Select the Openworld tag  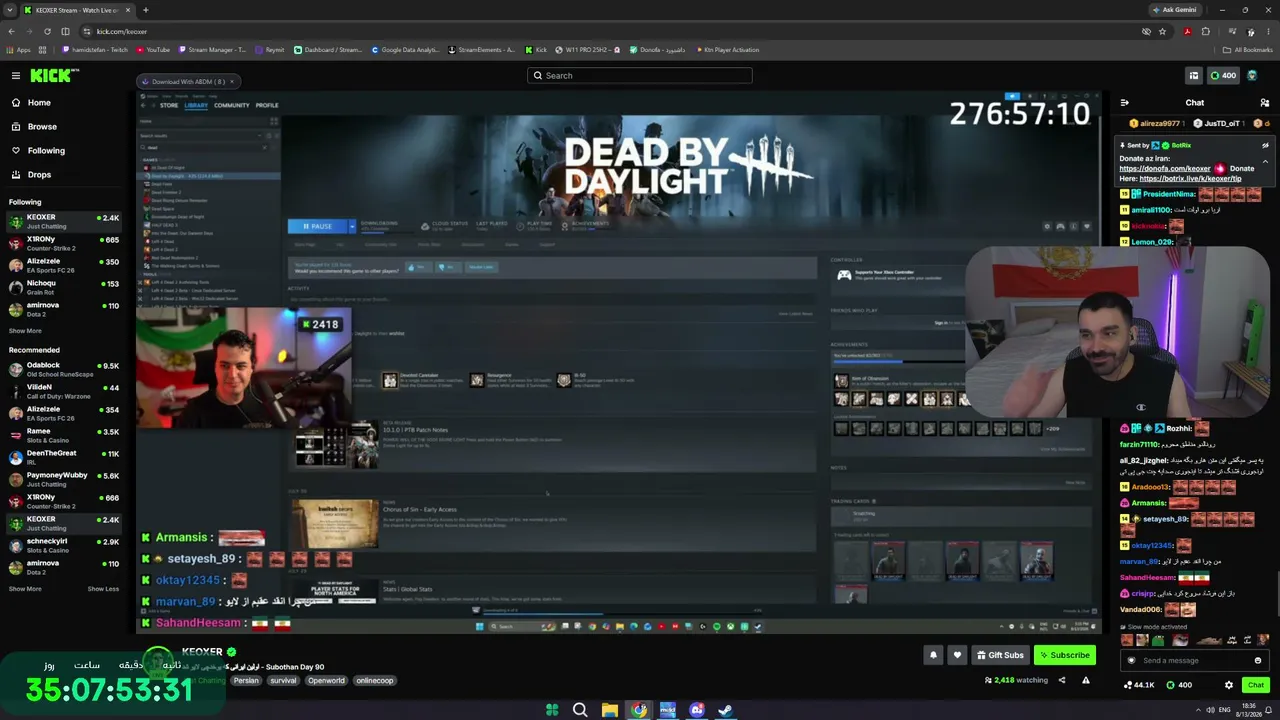pos(326,681)
